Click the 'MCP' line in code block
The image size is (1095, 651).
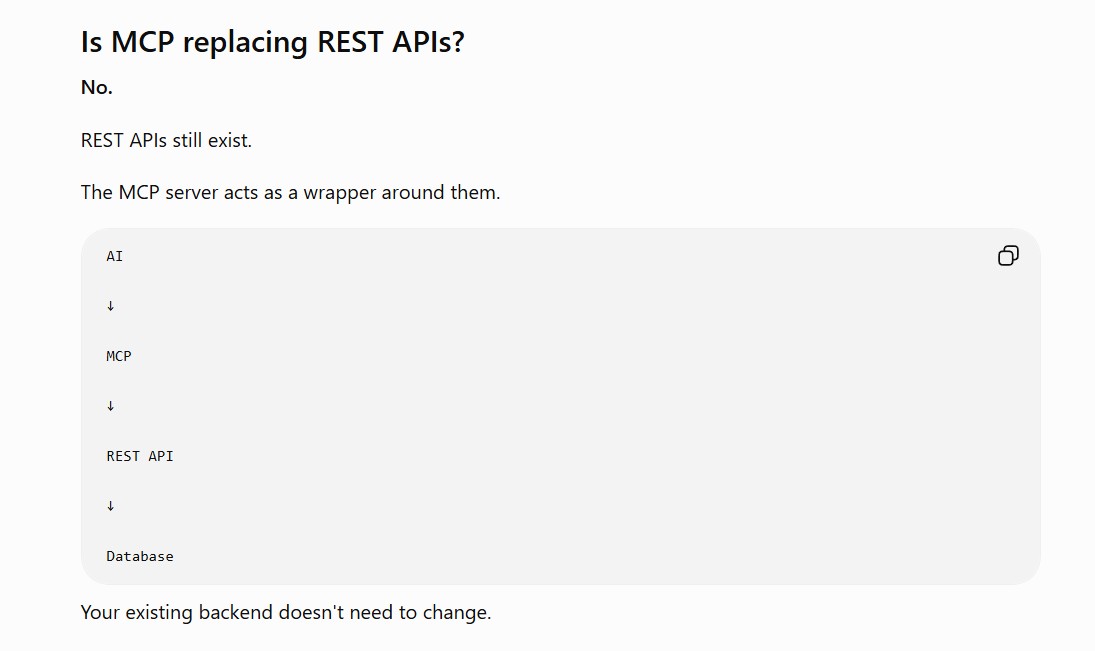point(119,356)
